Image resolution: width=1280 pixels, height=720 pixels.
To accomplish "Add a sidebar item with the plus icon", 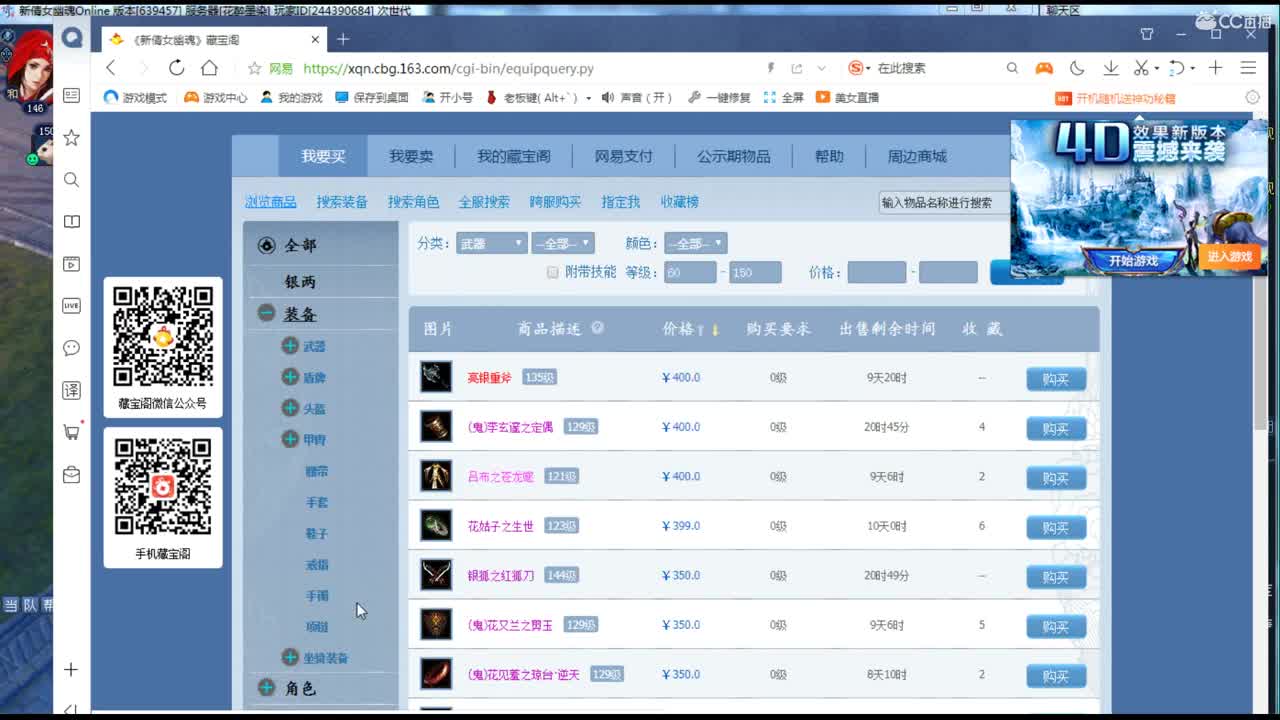I will coord(71,669).
